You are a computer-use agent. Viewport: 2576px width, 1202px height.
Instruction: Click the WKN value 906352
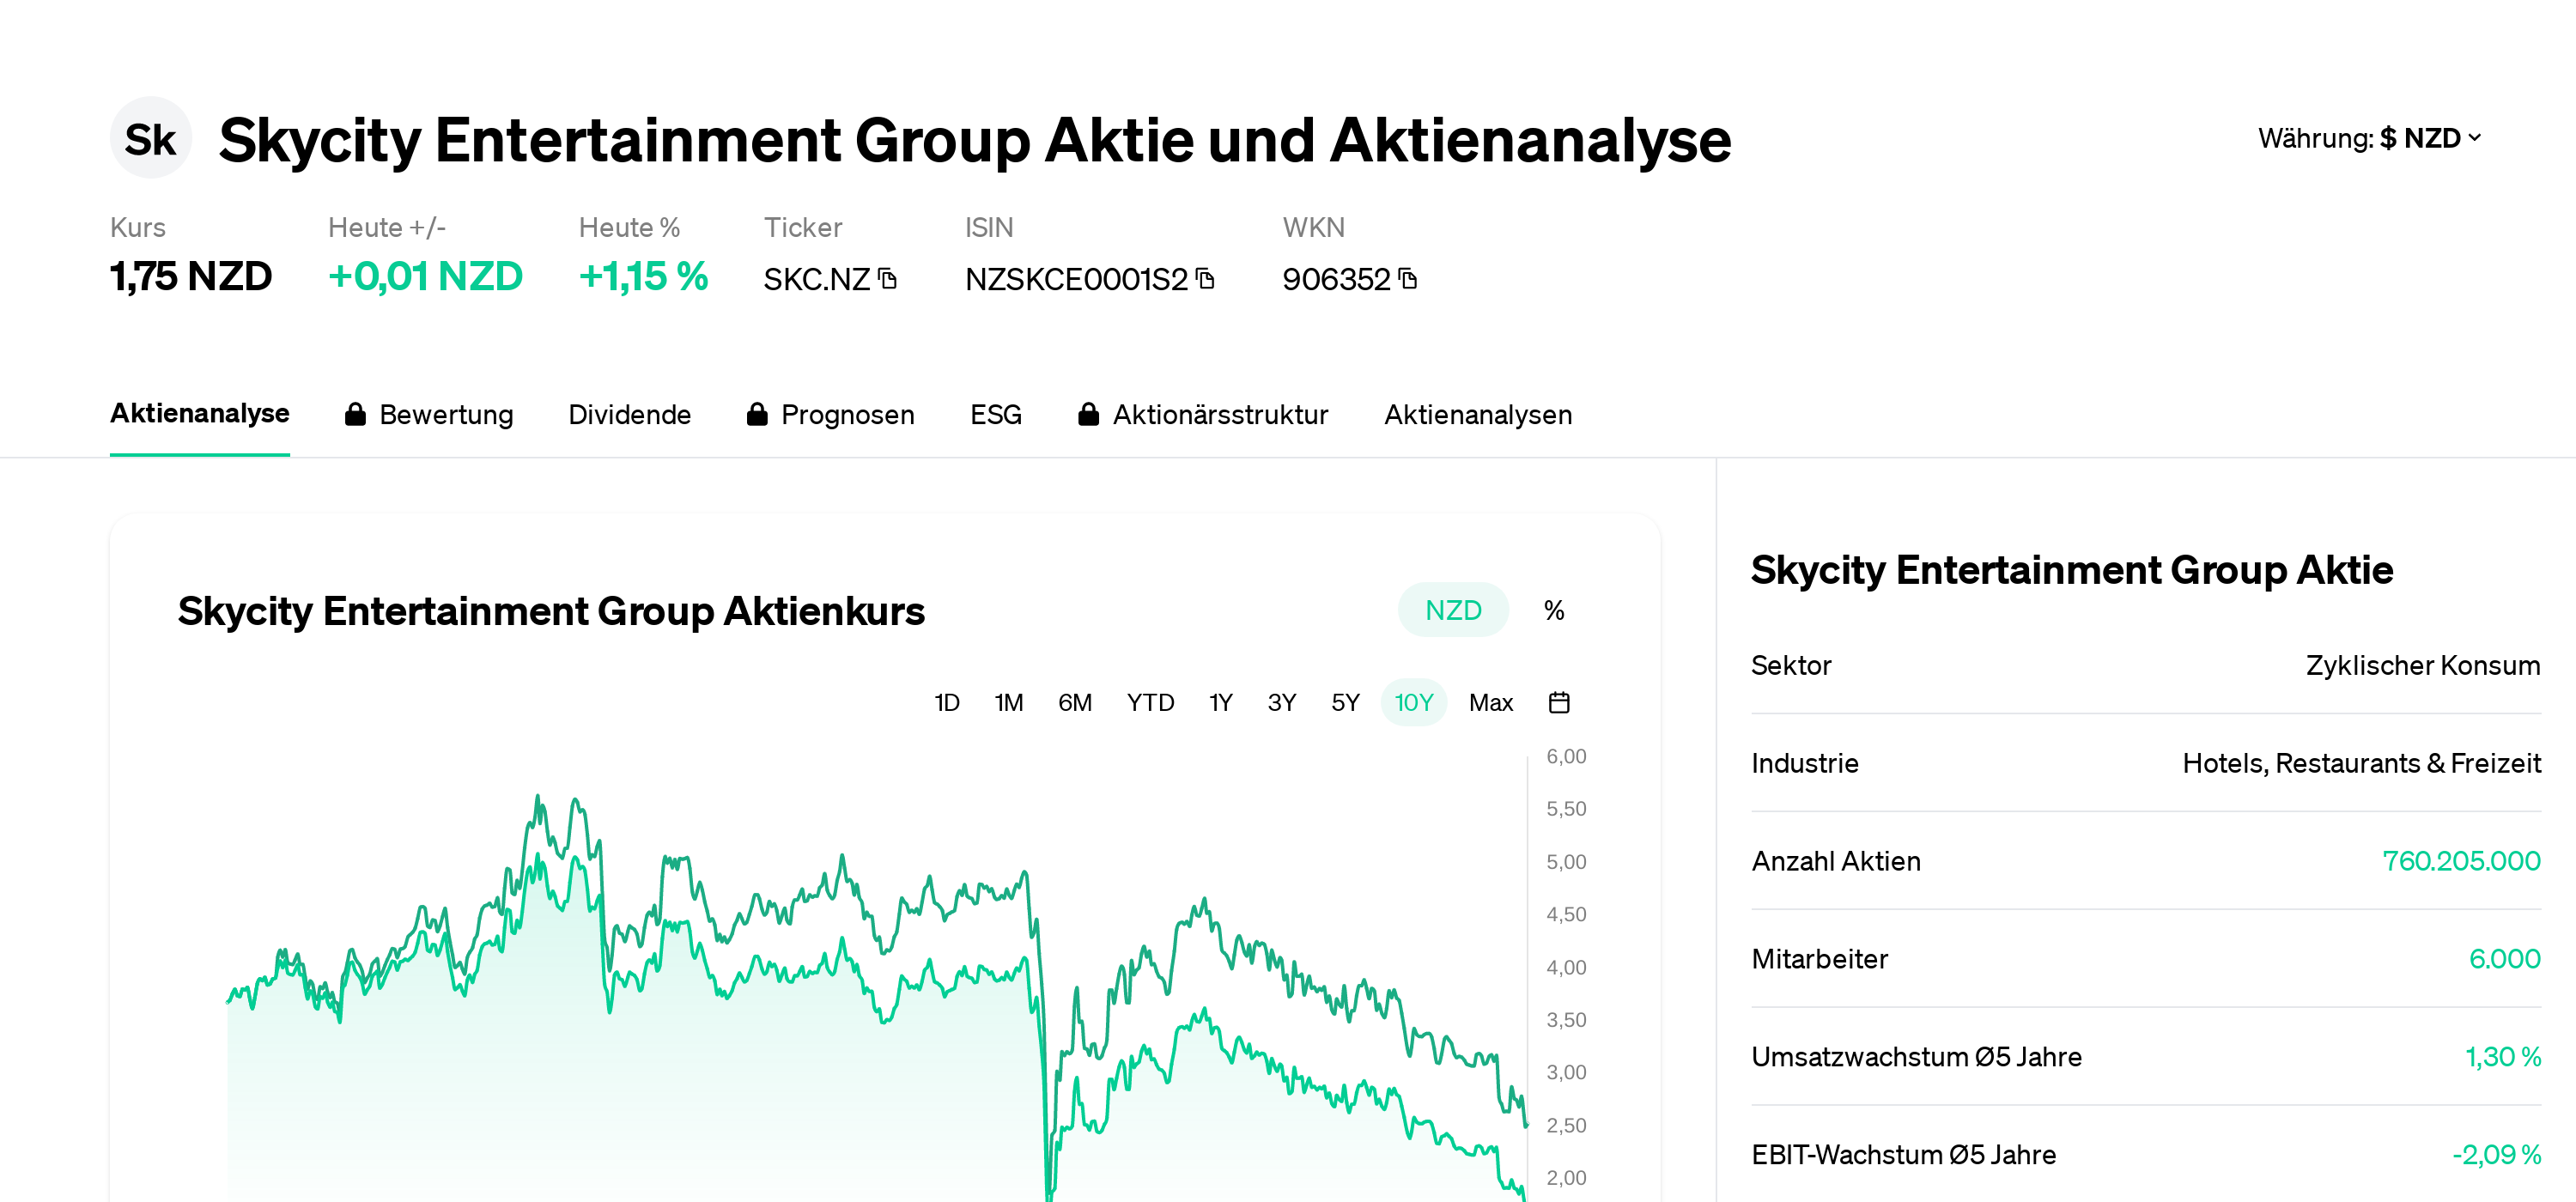(1336, 279)
